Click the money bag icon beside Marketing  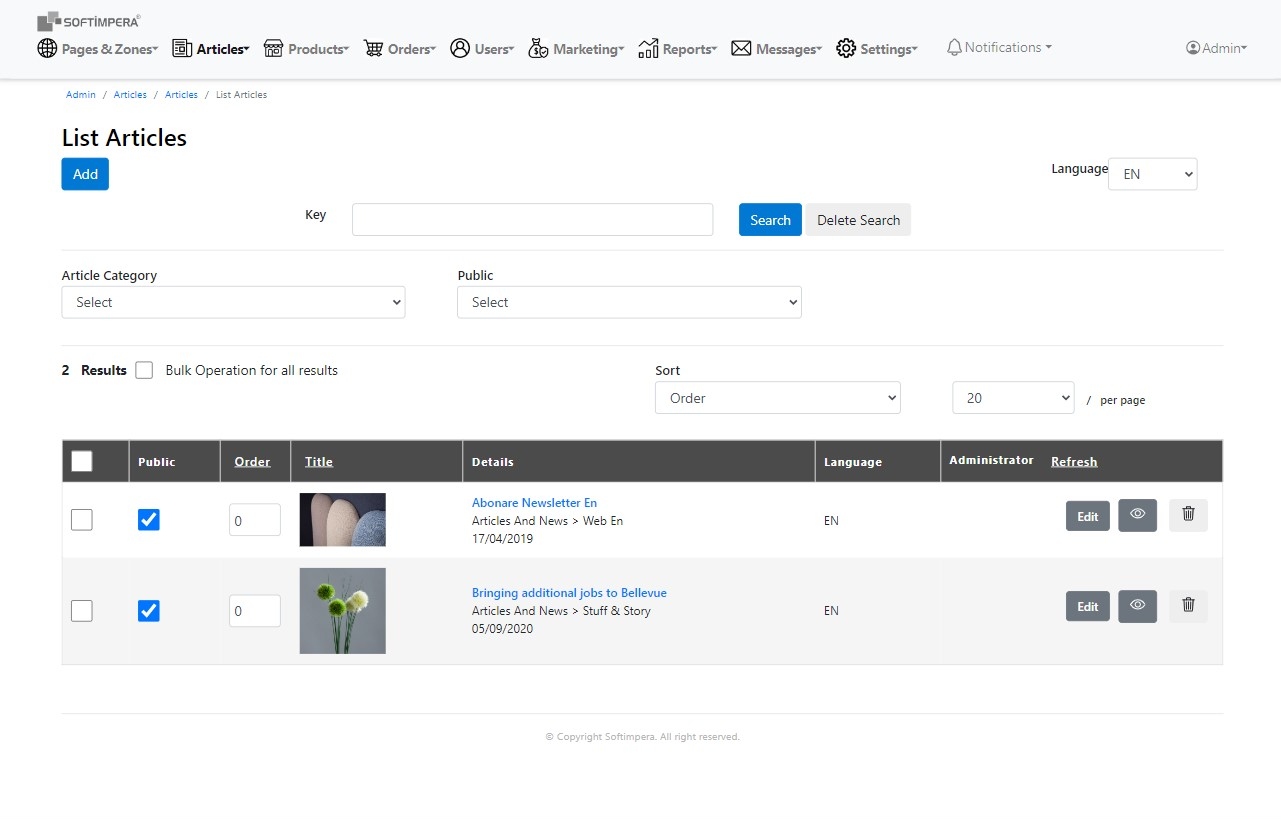coord(538,48)
